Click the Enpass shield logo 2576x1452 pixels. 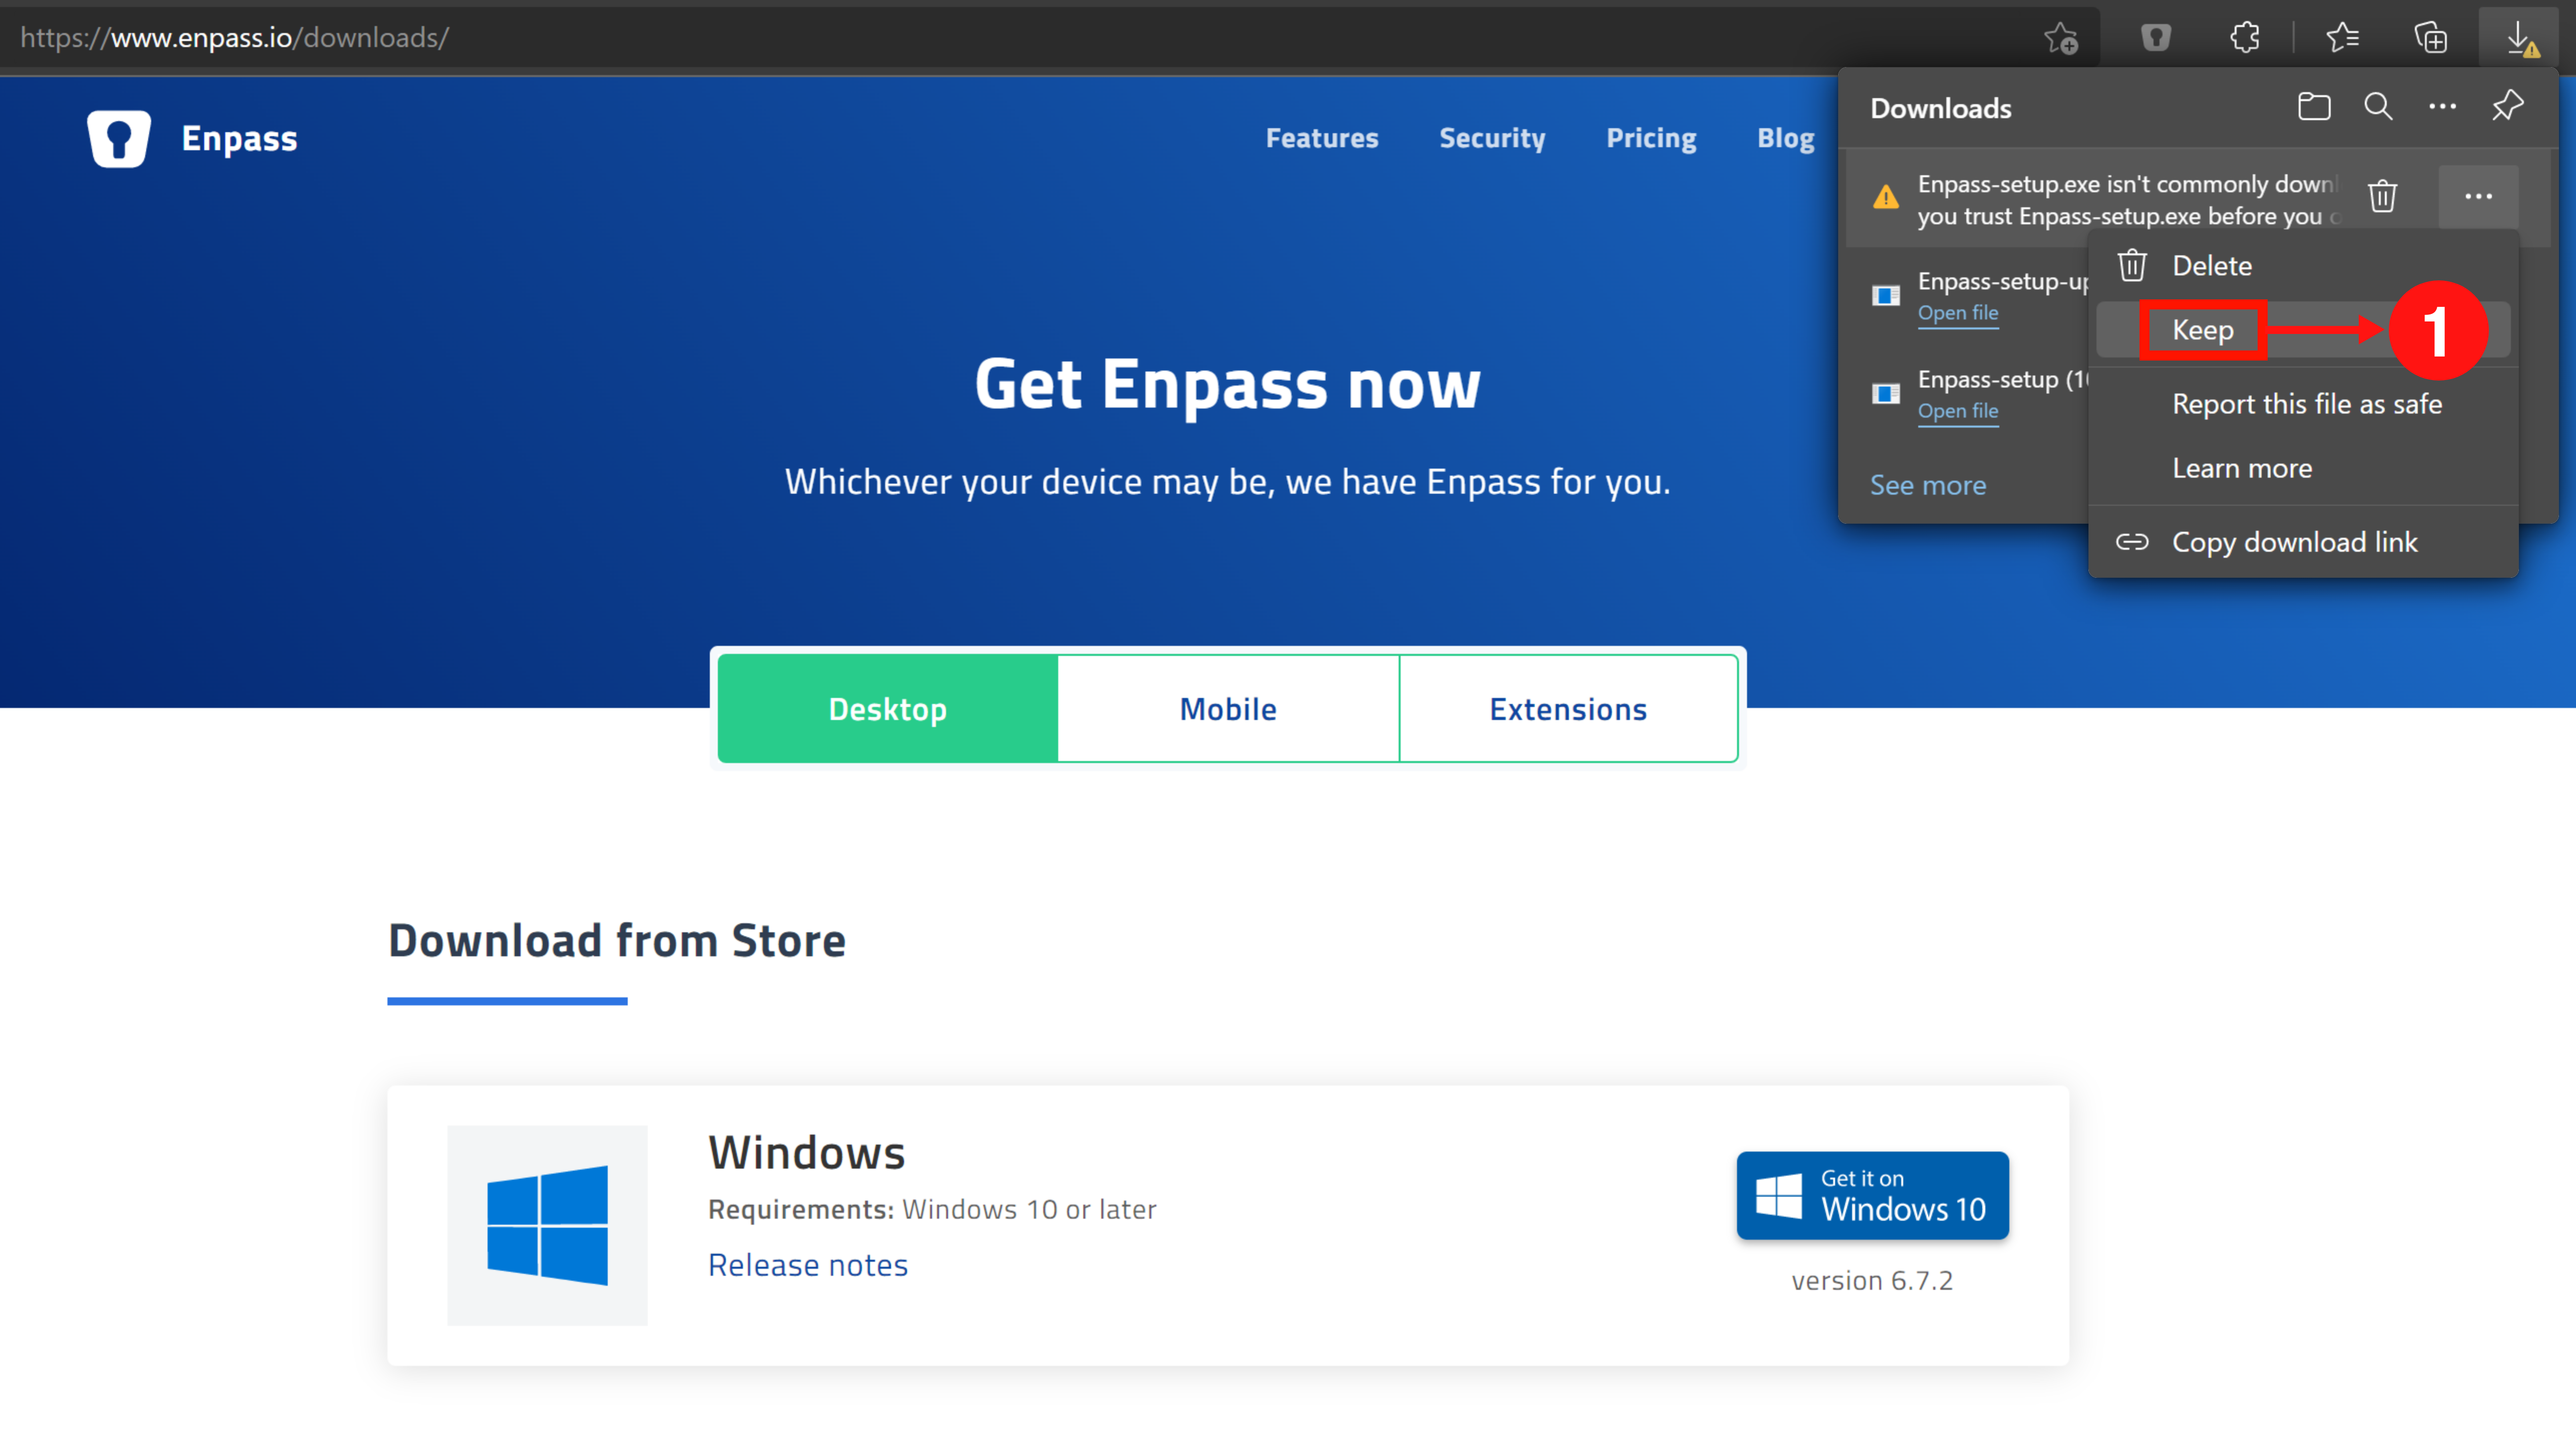coord(119,139)
